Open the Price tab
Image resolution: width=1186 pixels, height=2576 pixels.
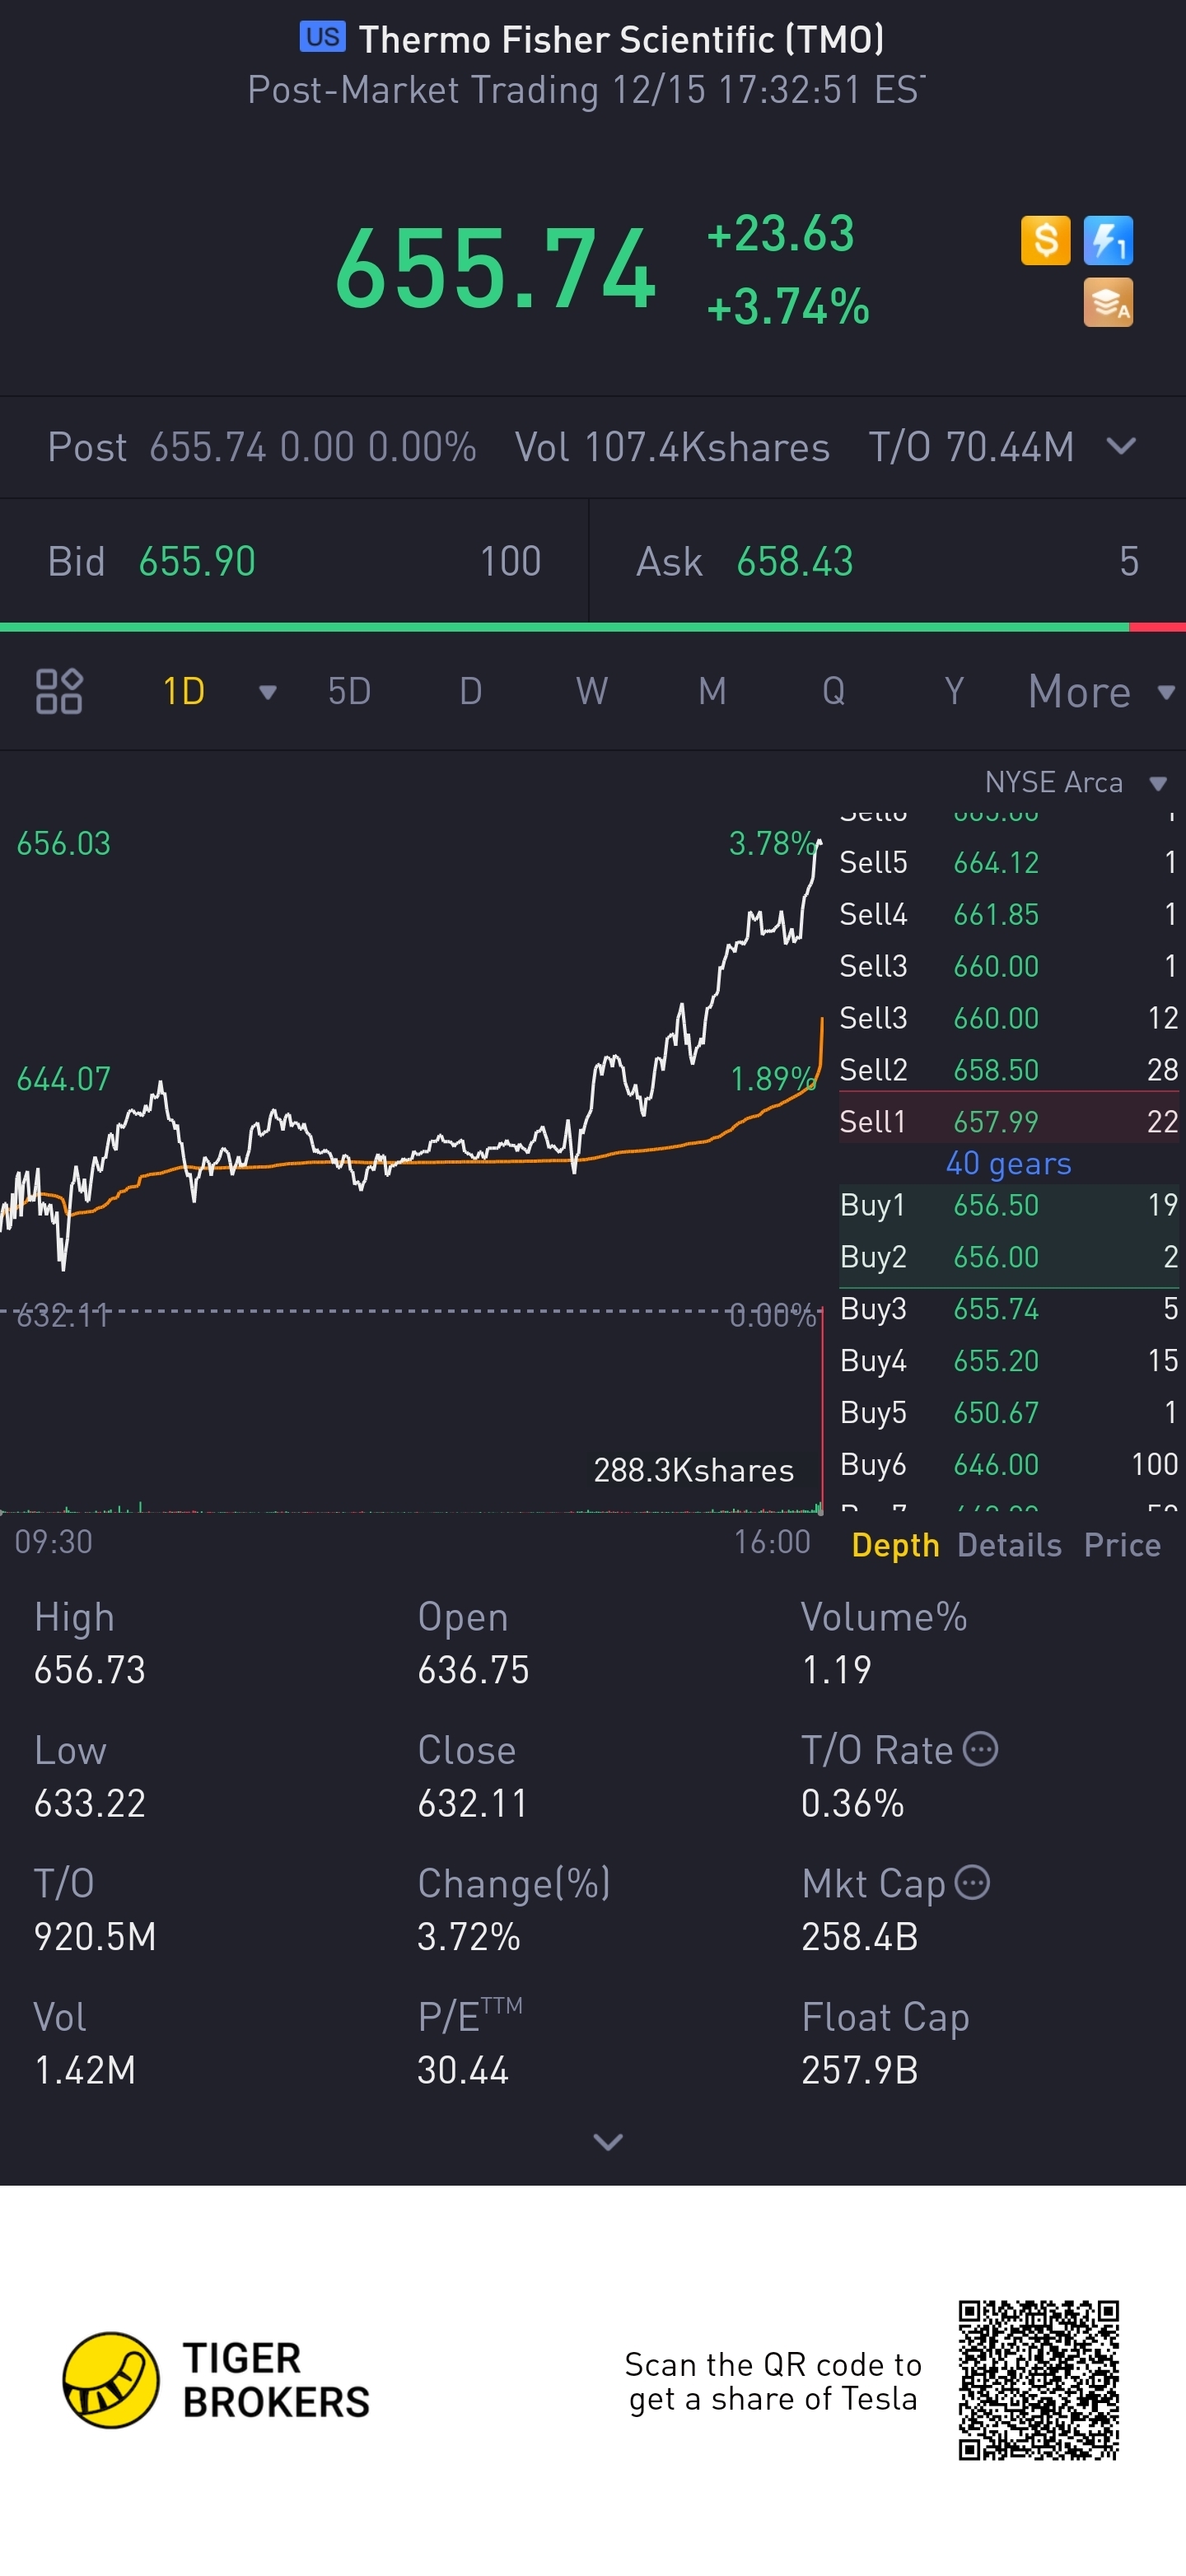pyautogui.click(x=1122, y=1545)
